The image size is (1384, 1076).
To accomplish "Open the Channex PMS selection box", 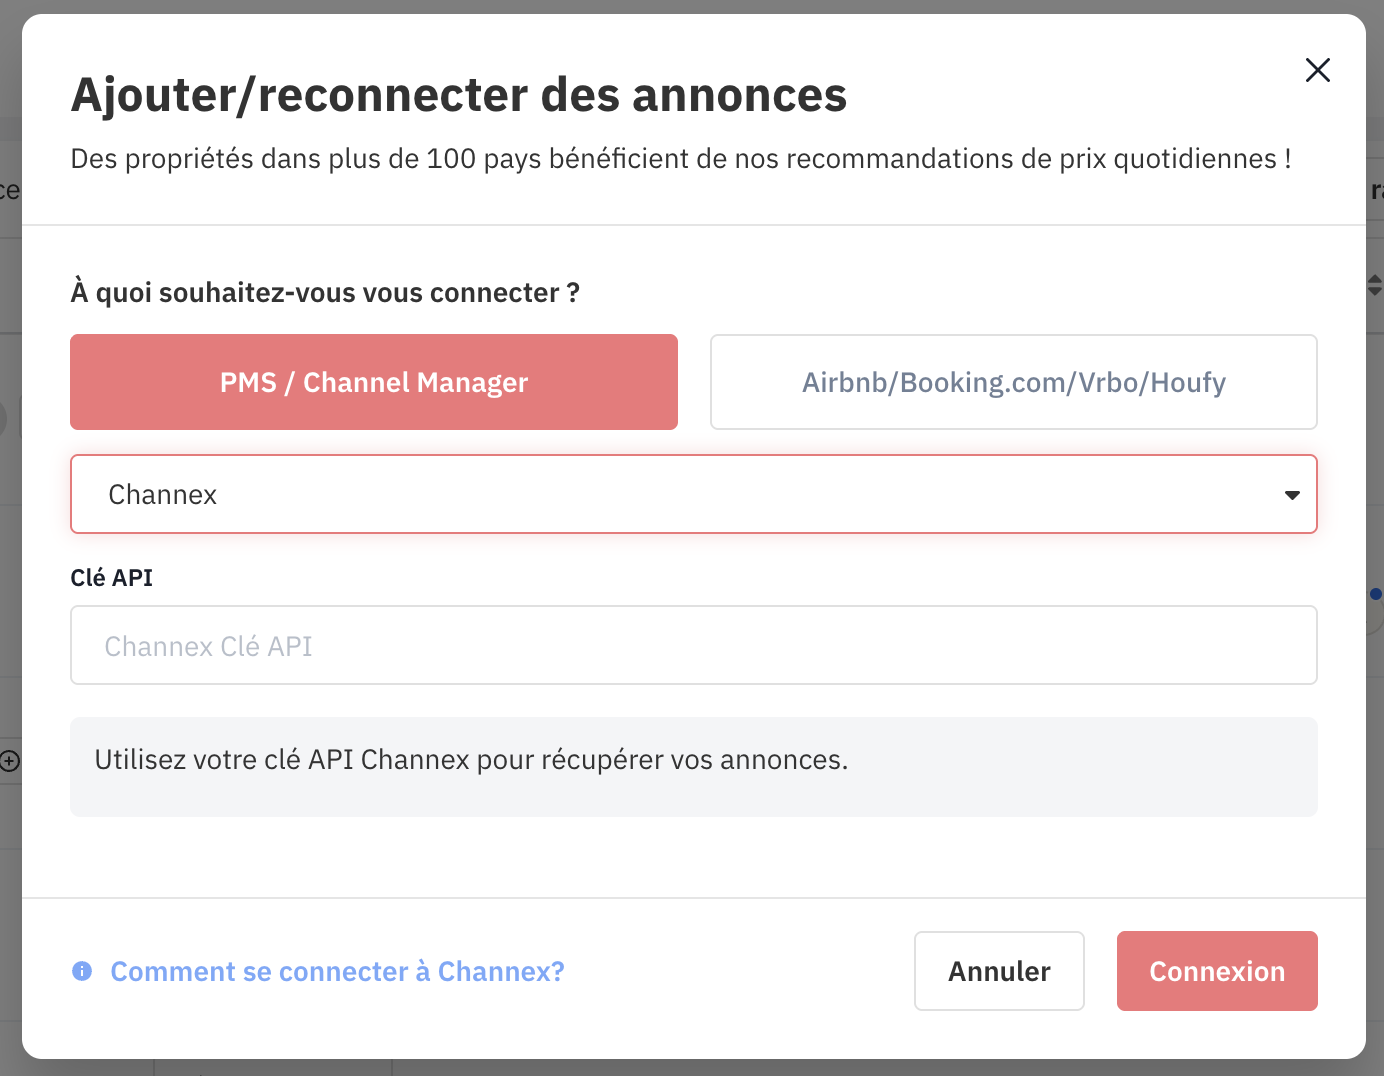I will point(694,494).
